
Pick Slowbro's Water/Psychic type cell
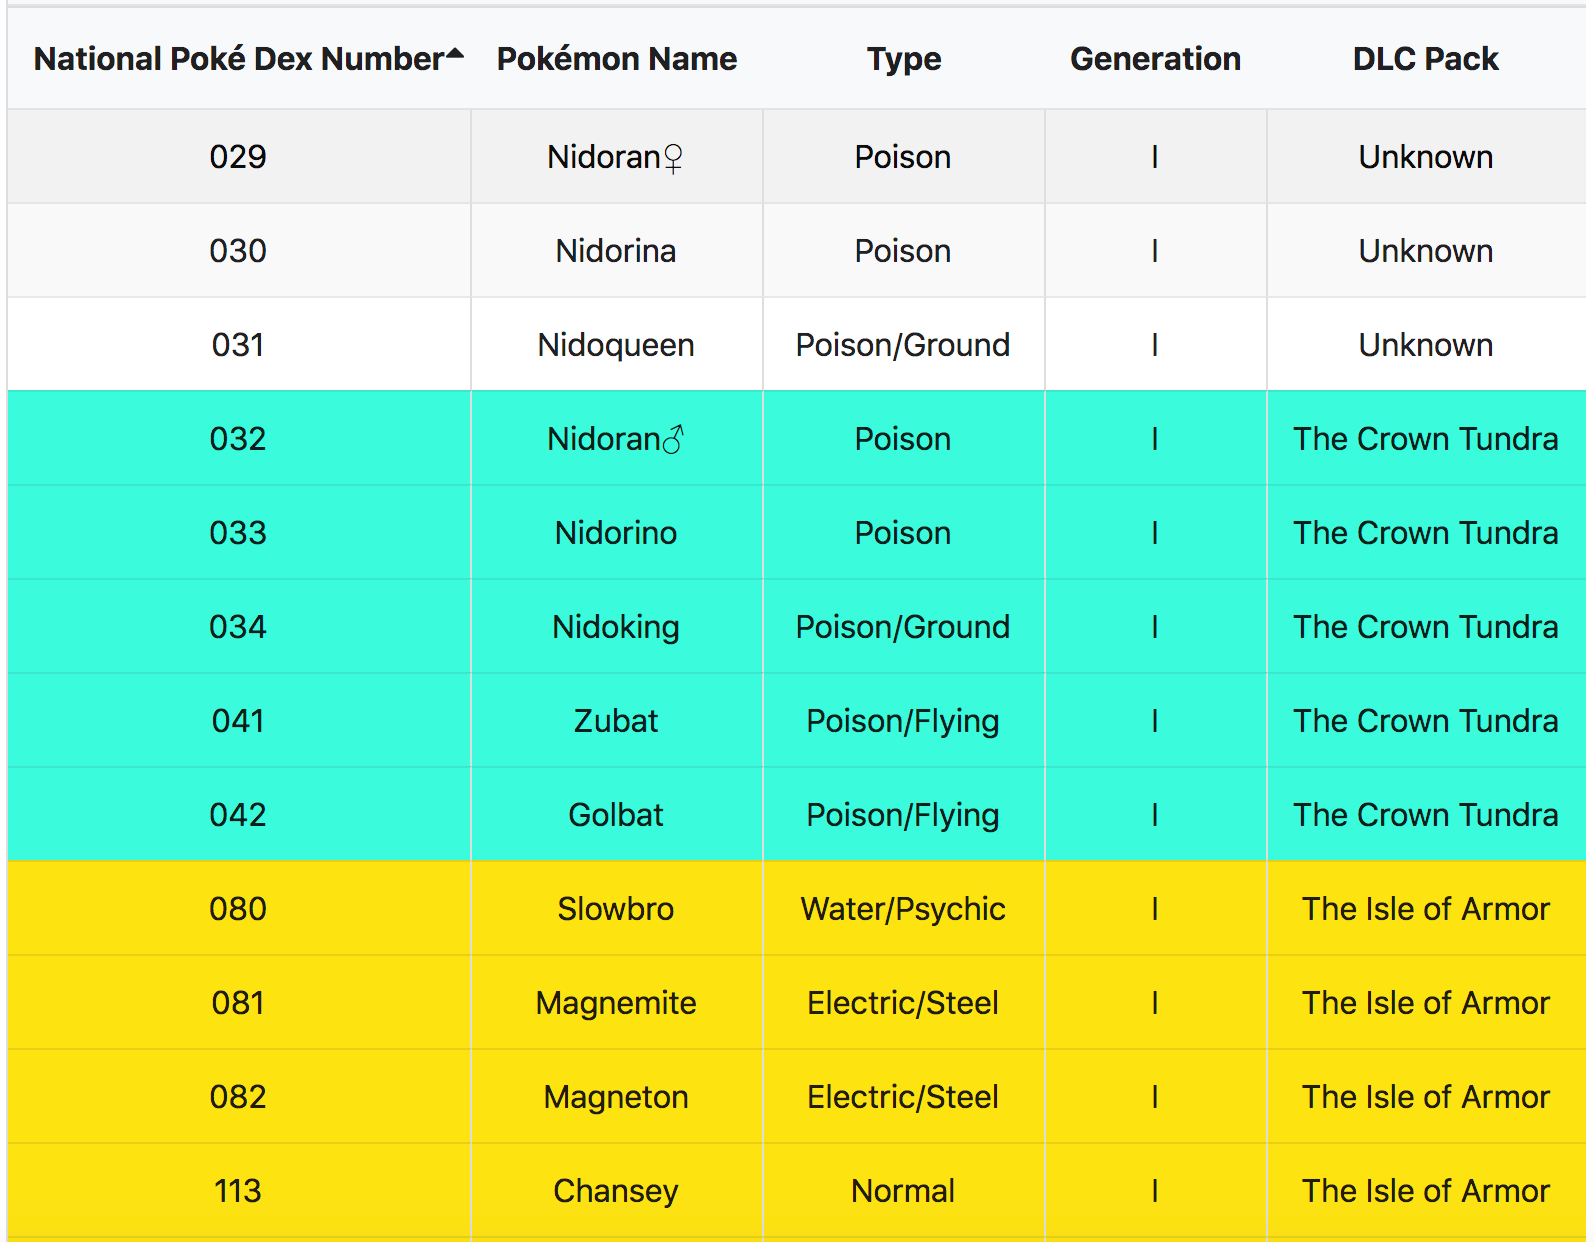click(x=903, y=909)
